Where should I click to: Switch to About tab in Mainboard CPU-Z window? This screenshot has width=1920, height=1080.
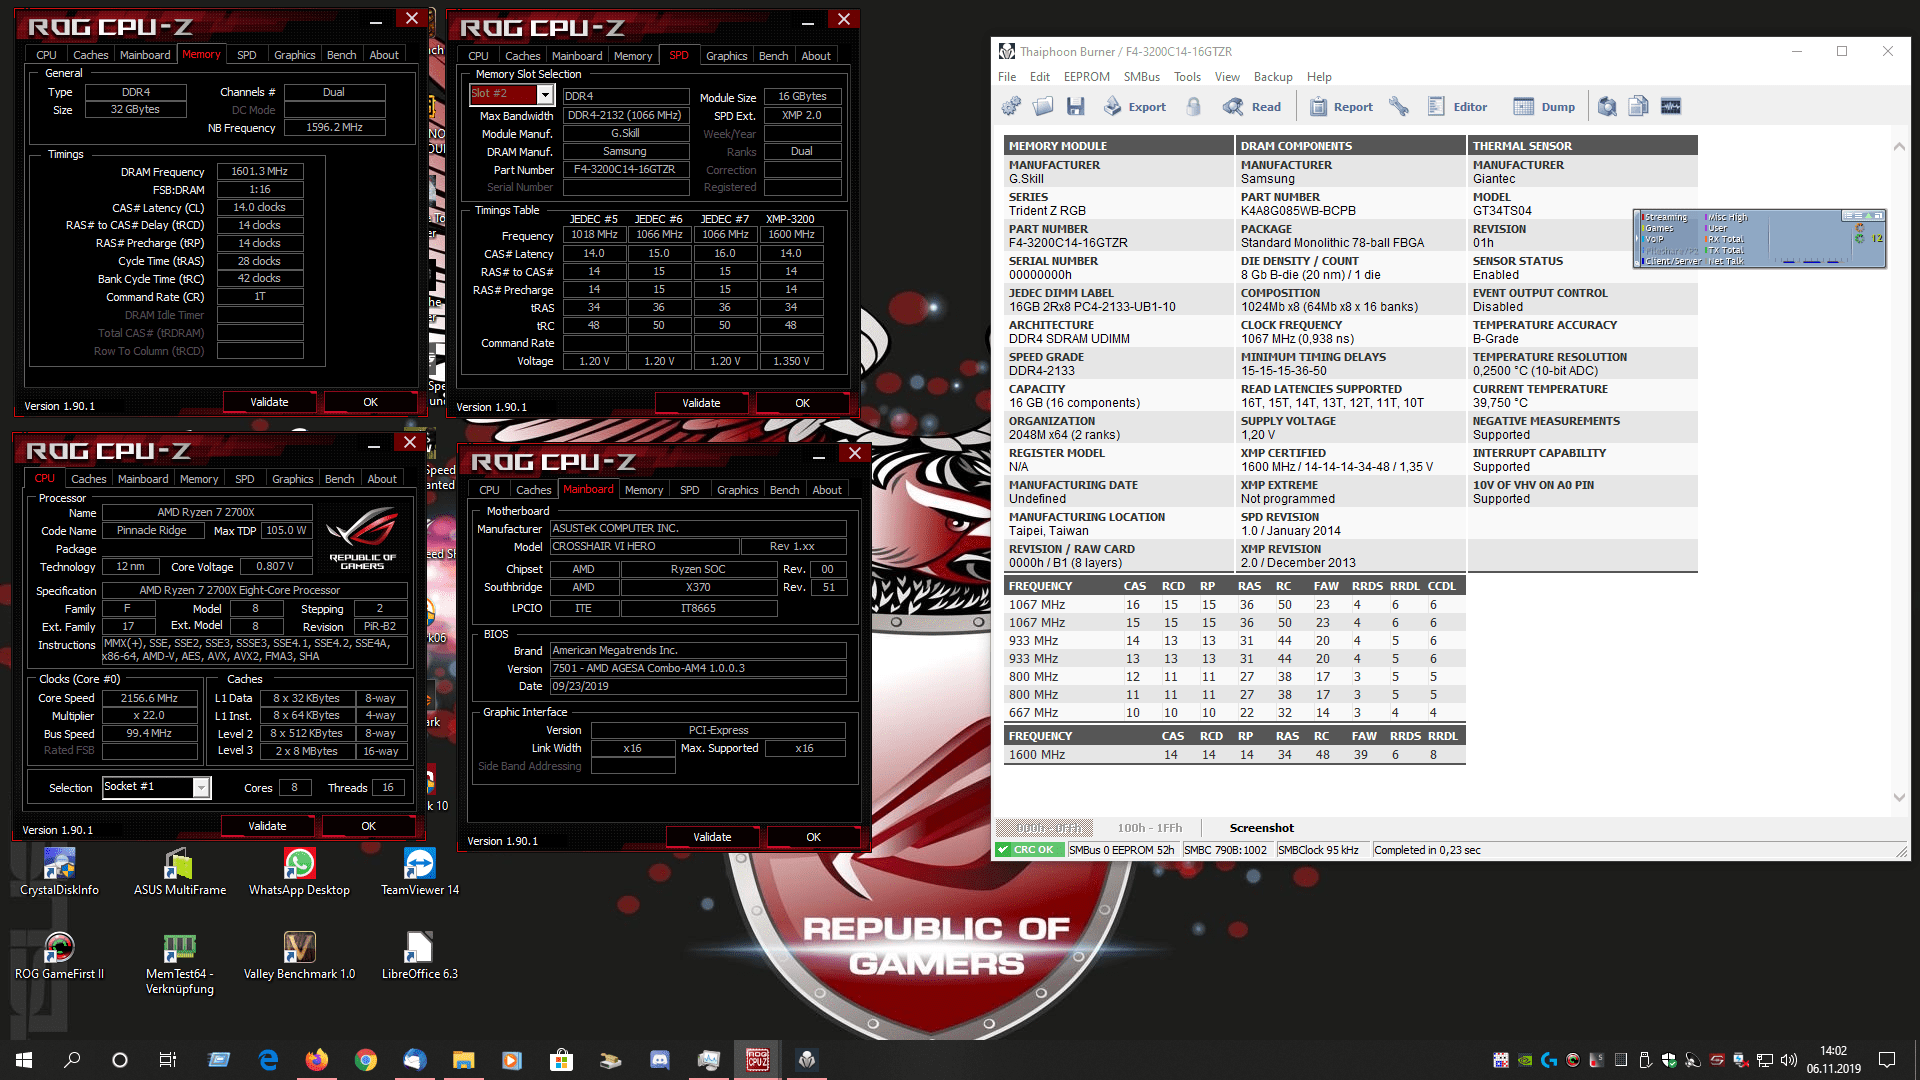[x=826, y=490]
